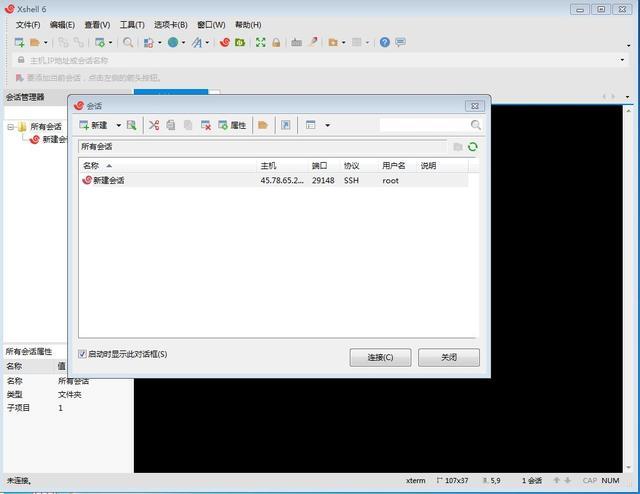Sort sessions by 主机 column header

click(268, 165)
